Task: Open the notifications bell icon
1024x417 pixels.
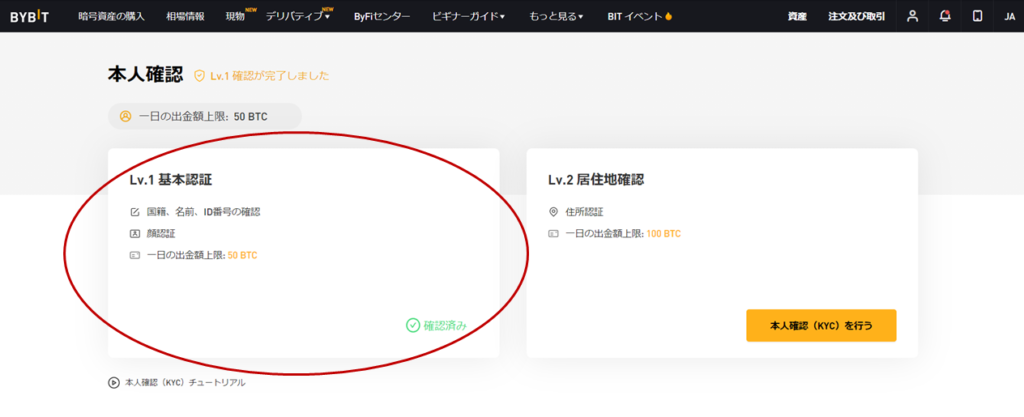Action: coord(945,16)
